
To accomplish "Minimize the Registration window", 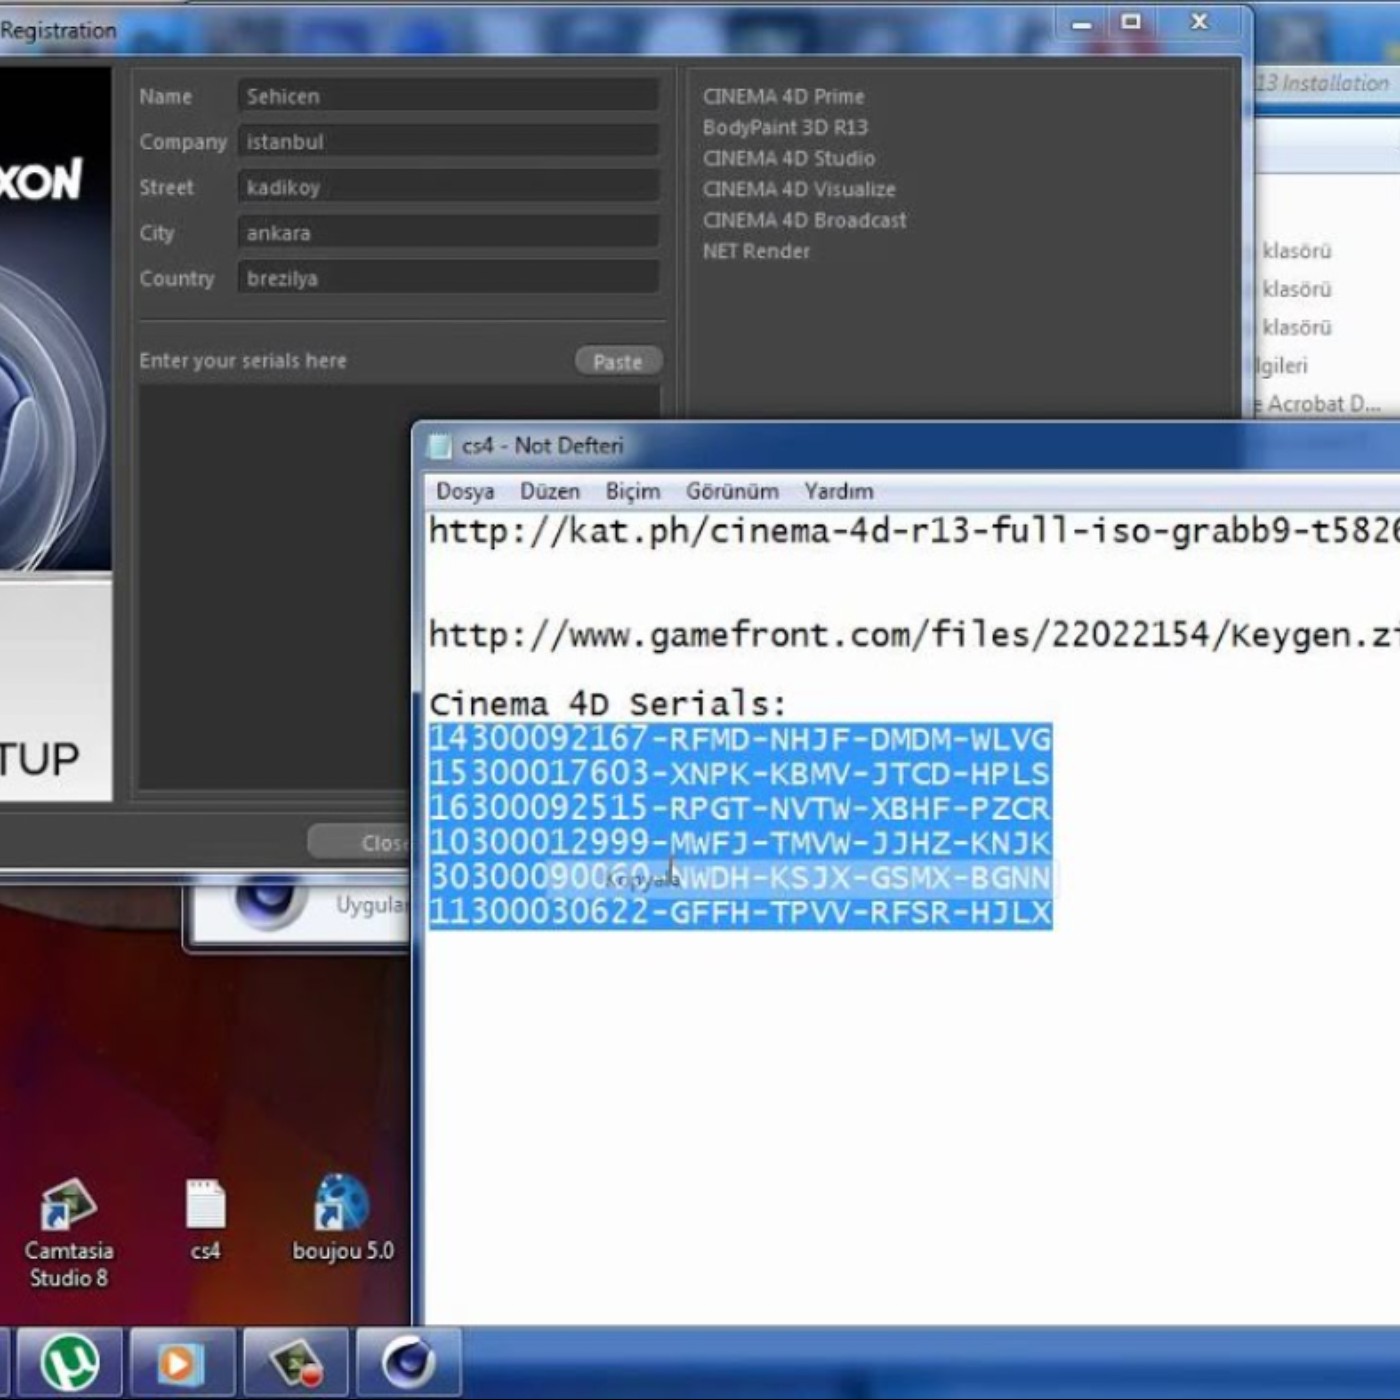I will pyautogui.click(x=1082, y=23).
